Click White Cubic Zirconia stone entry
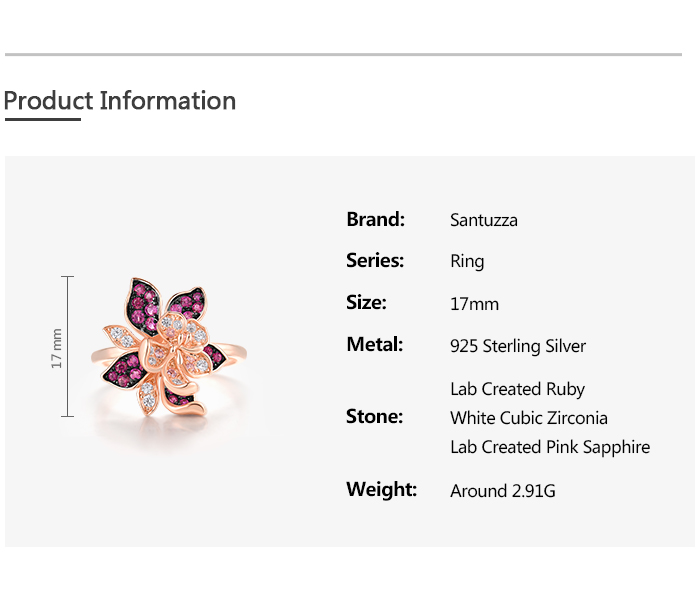Viewport: 700px width, 607px height. point(529,418)
